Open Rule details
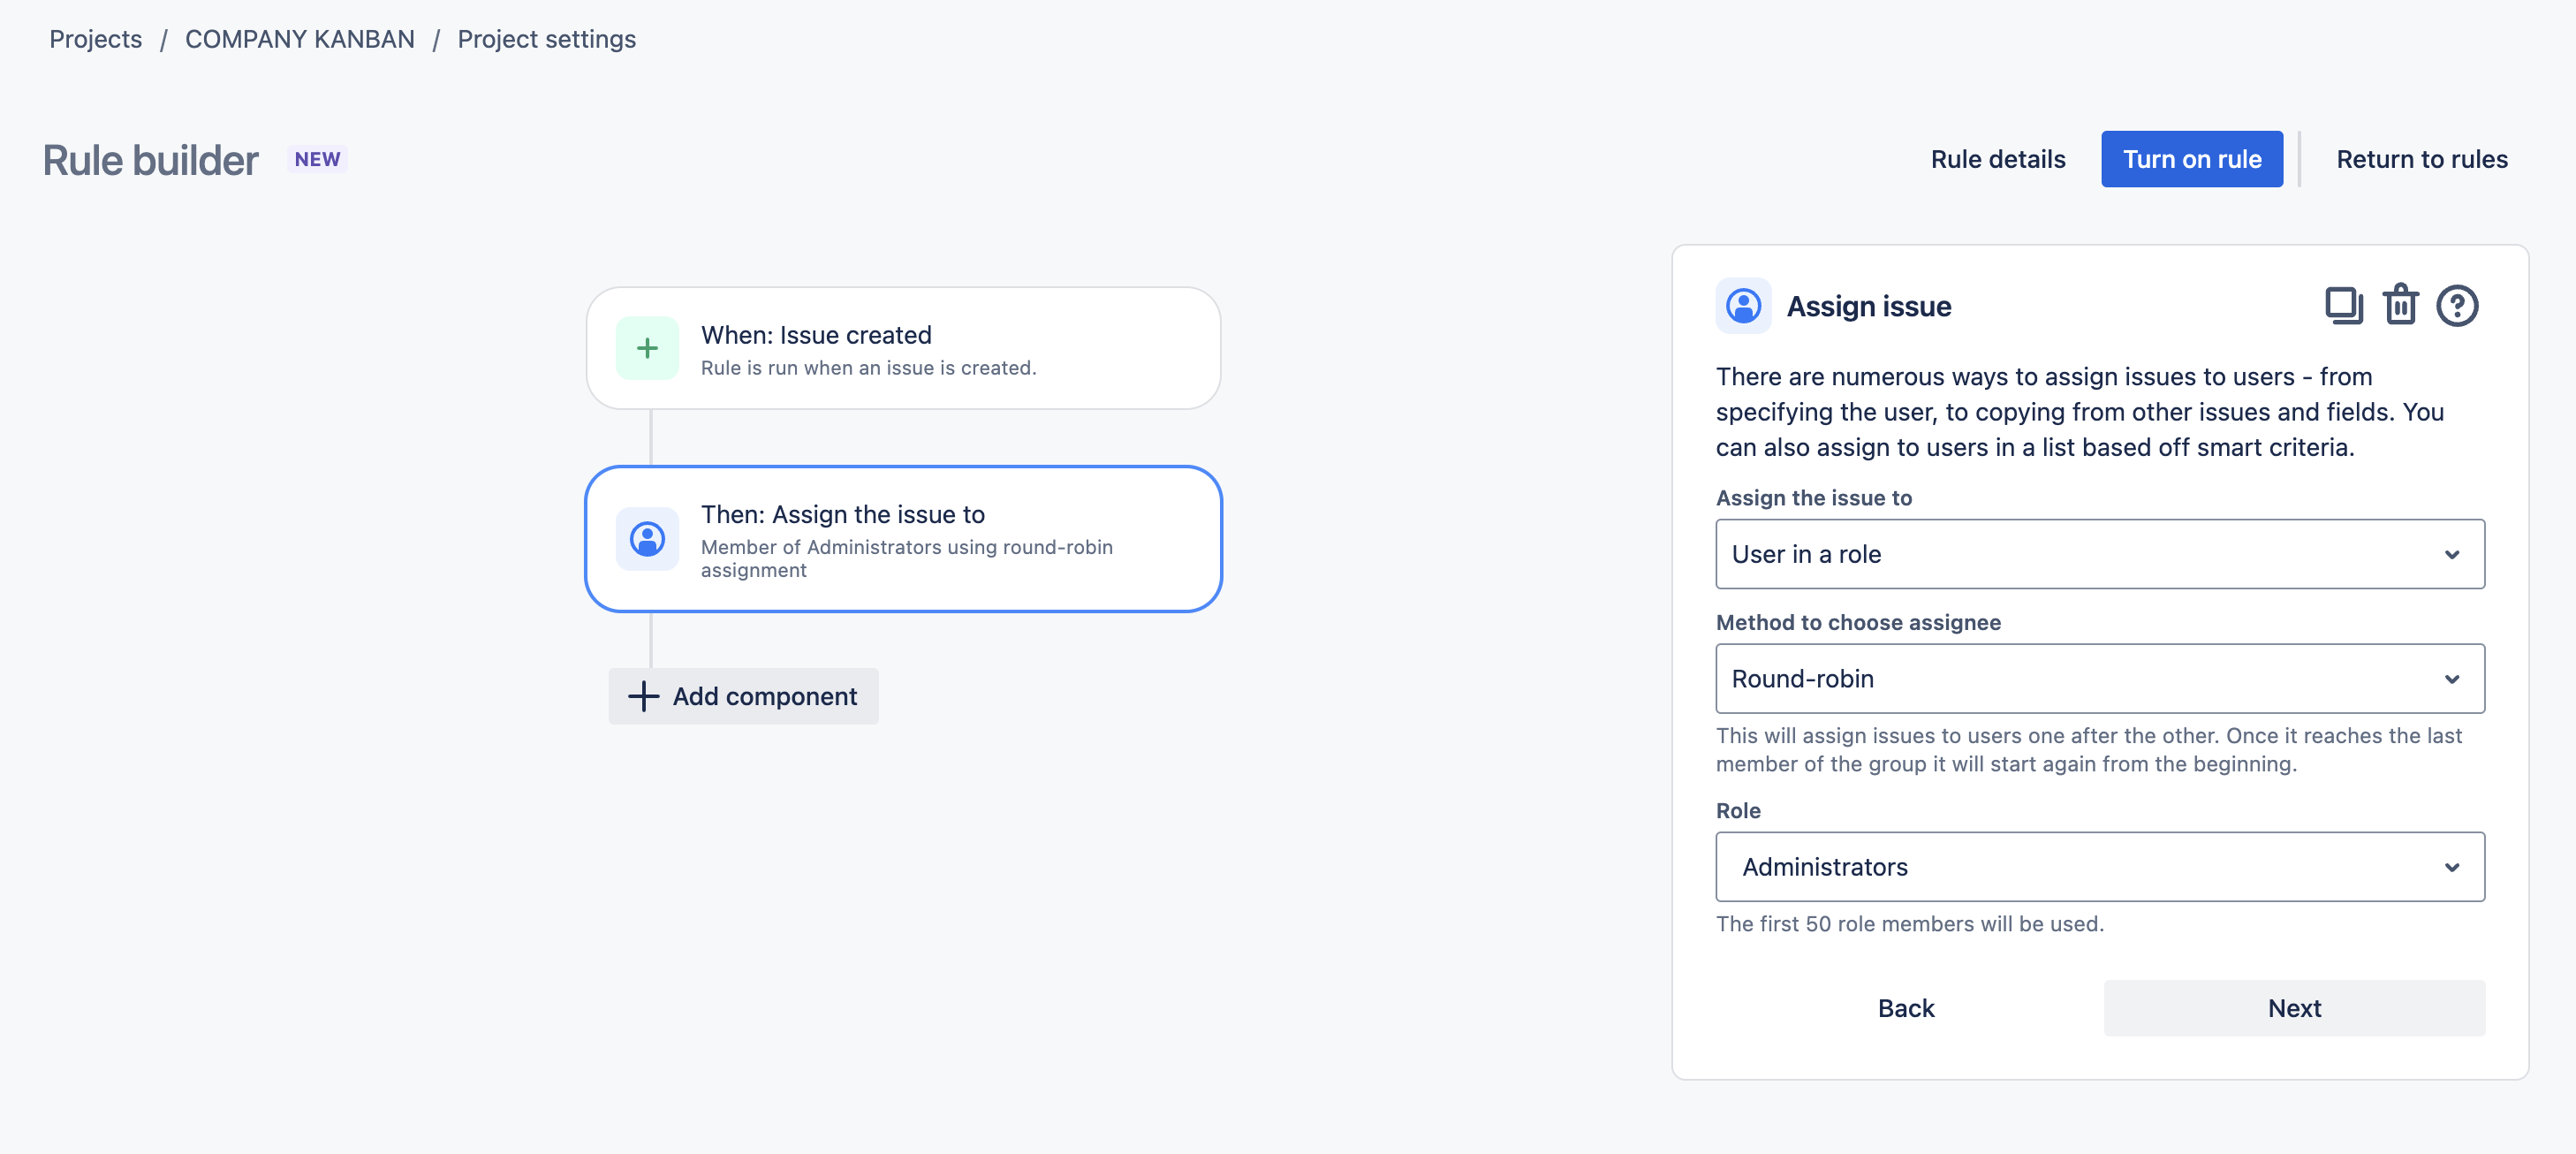This screenshot has width=2576, height=1154. tap(1997, 159)
